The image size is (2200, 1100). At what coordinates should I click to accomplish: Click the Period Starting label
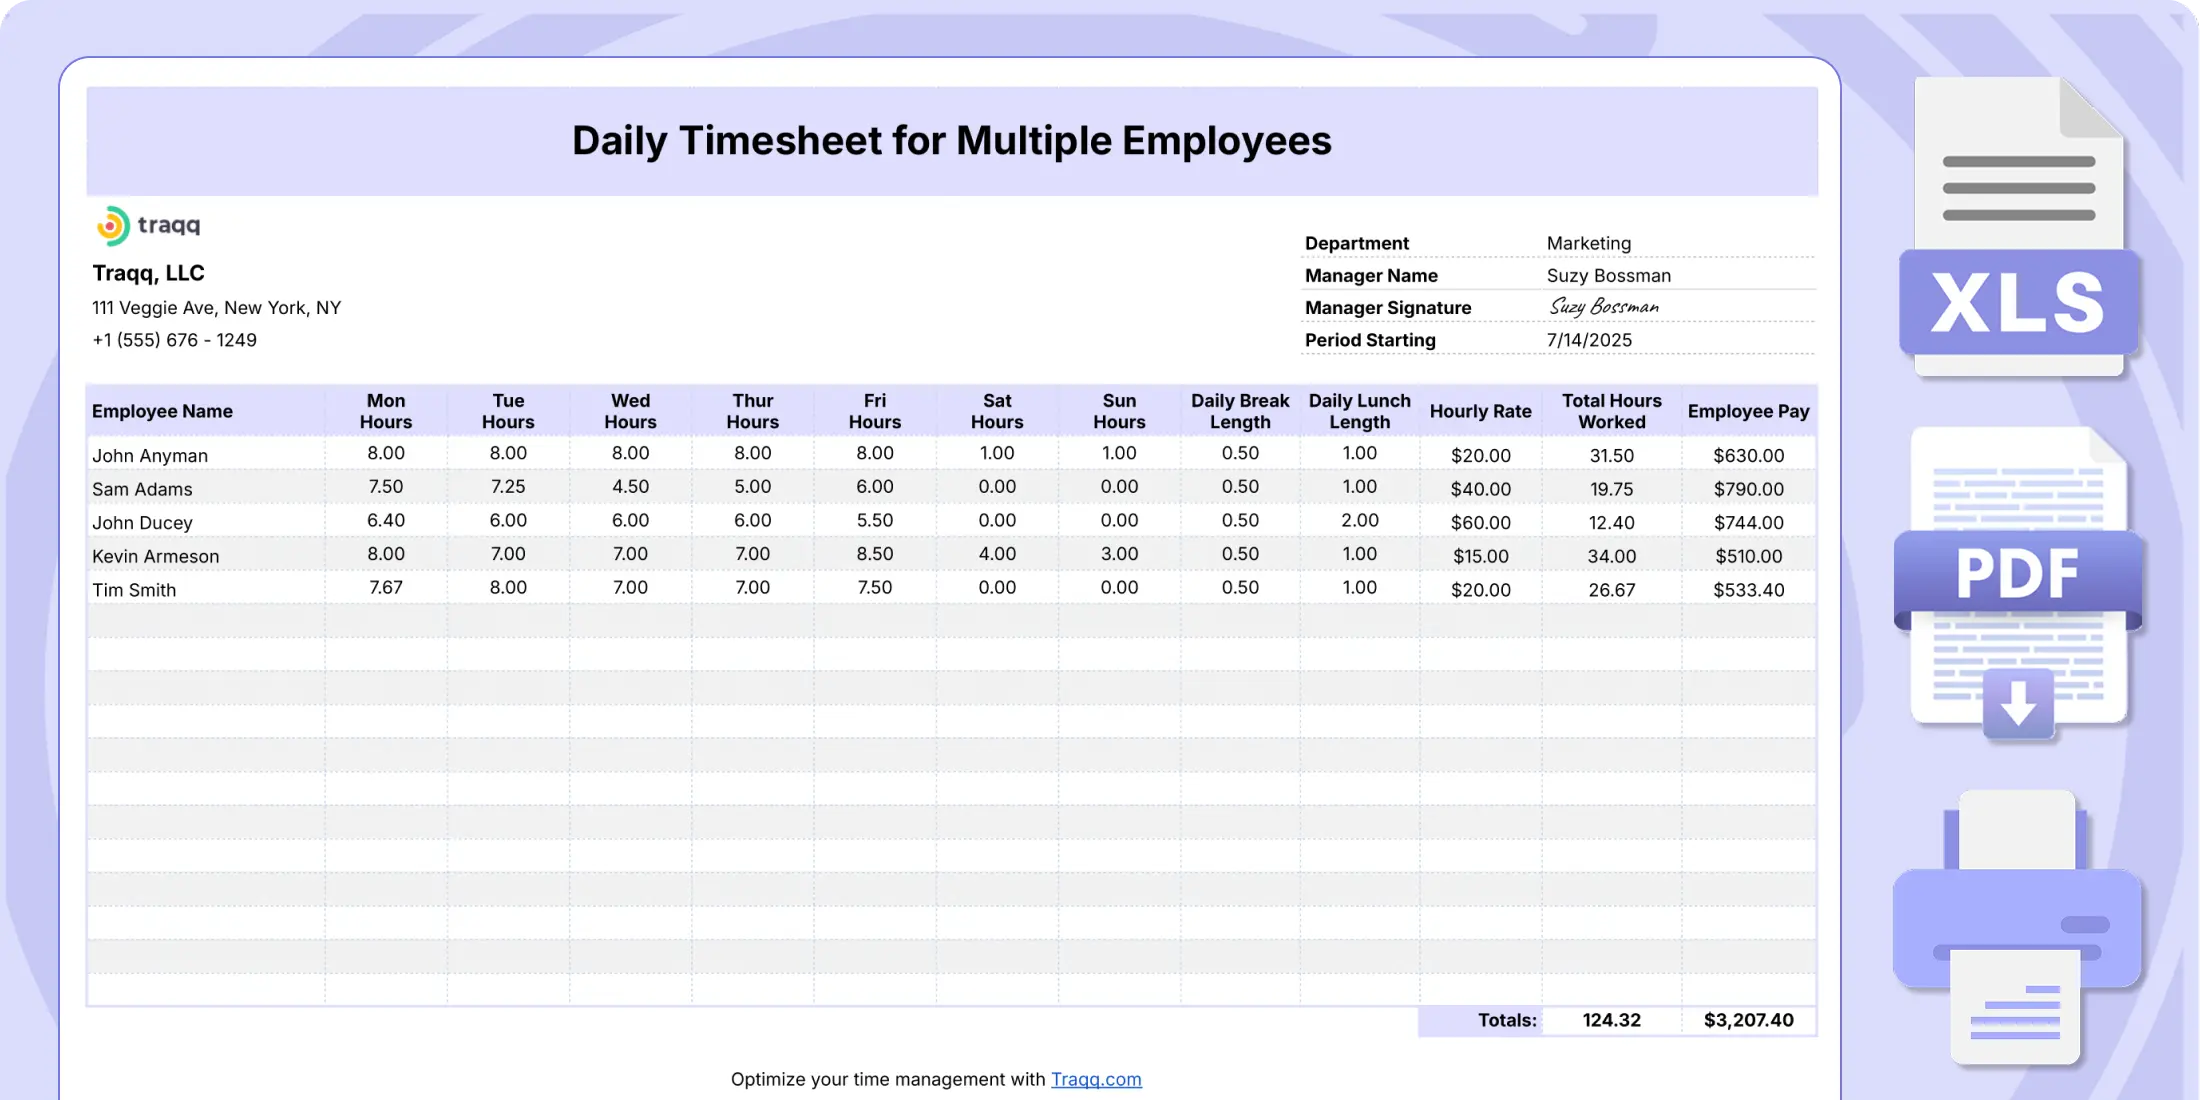pos(1370,340)
